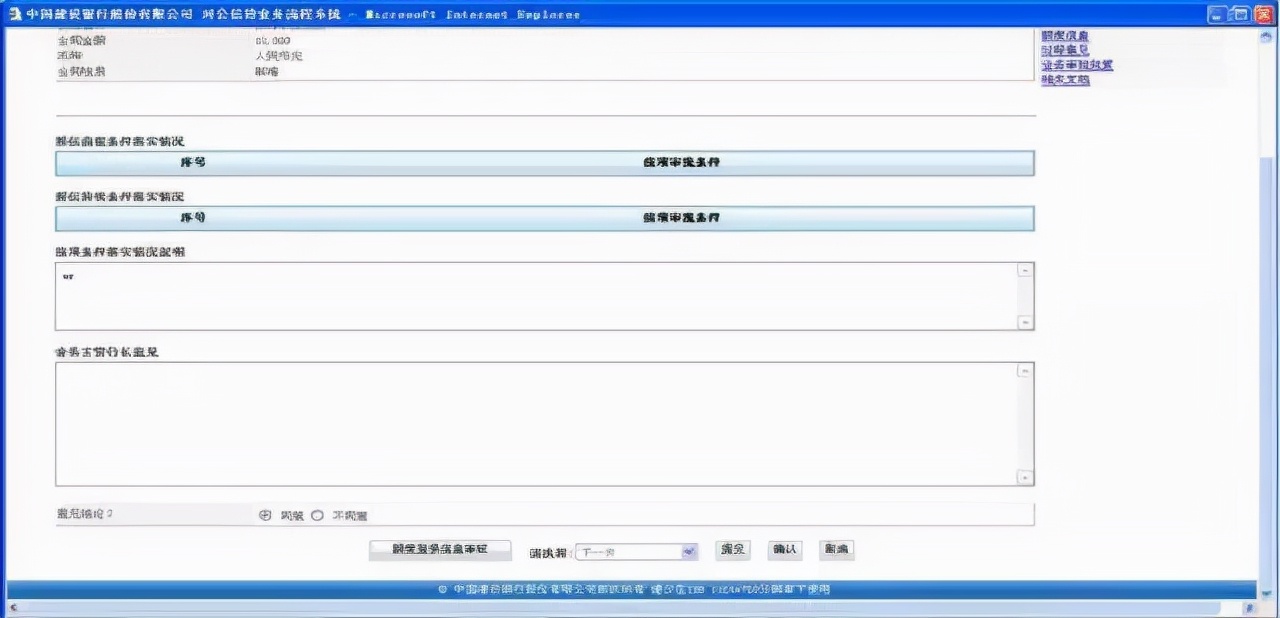Click the button just left of 确认
The height and width of the screenshot is (618, 1280).
732,550
